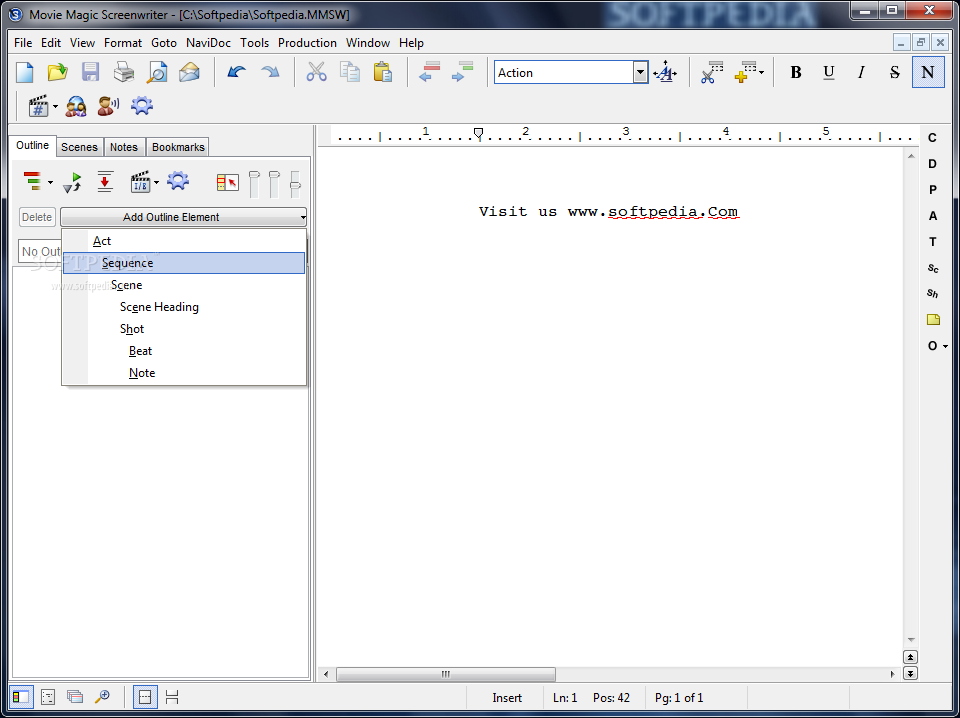Click the Delete button in Outline panel

37,217
